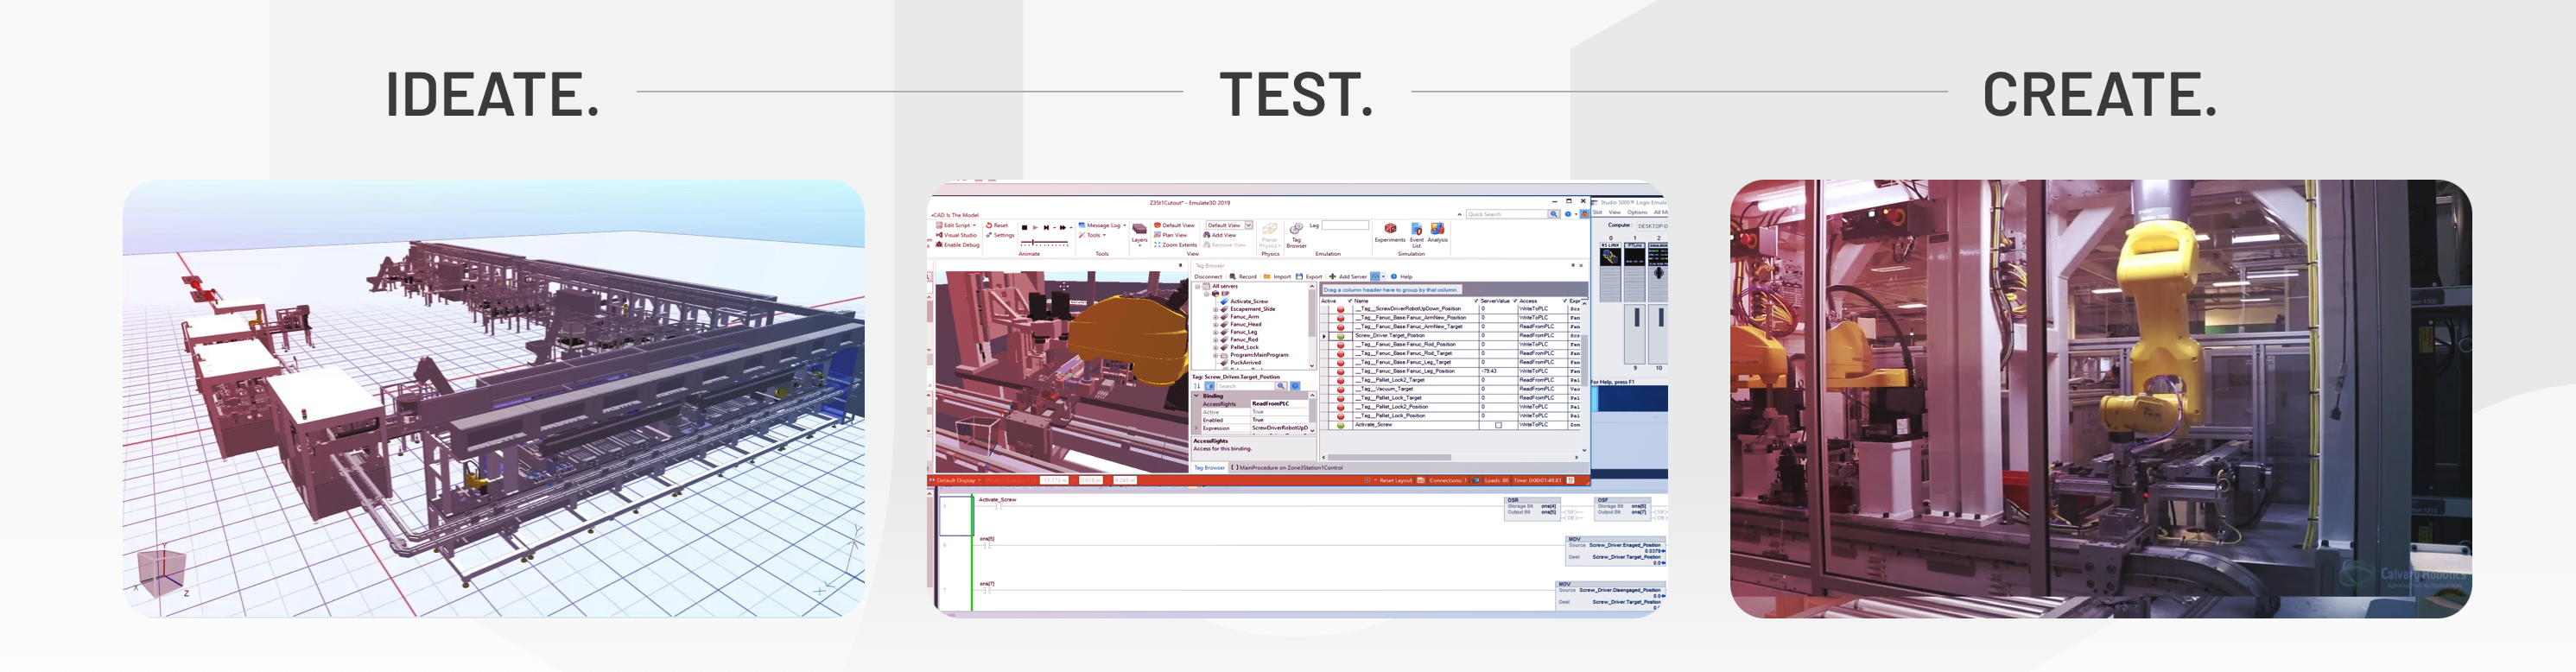
Task: Click the Quick Search magnifier button
Action: 1554,214
